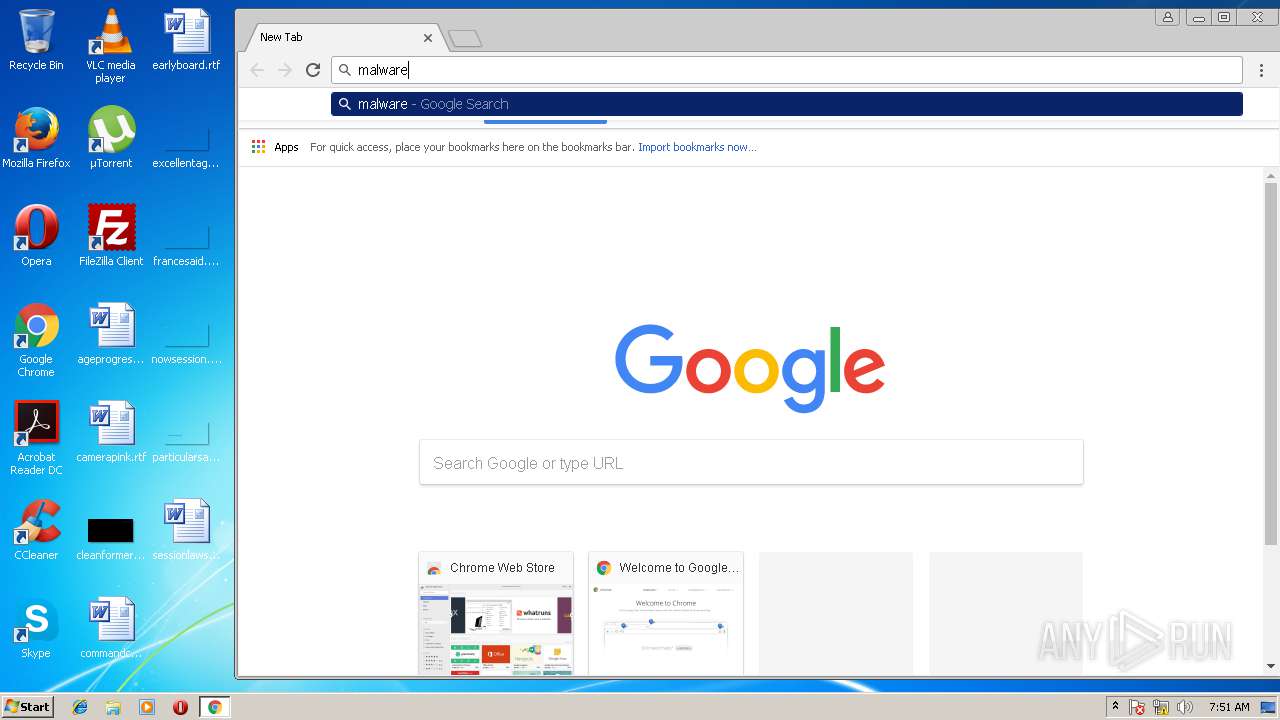Click the page's vertical scrollbar thumb
1280x720 pixels.
[1271, 363]
